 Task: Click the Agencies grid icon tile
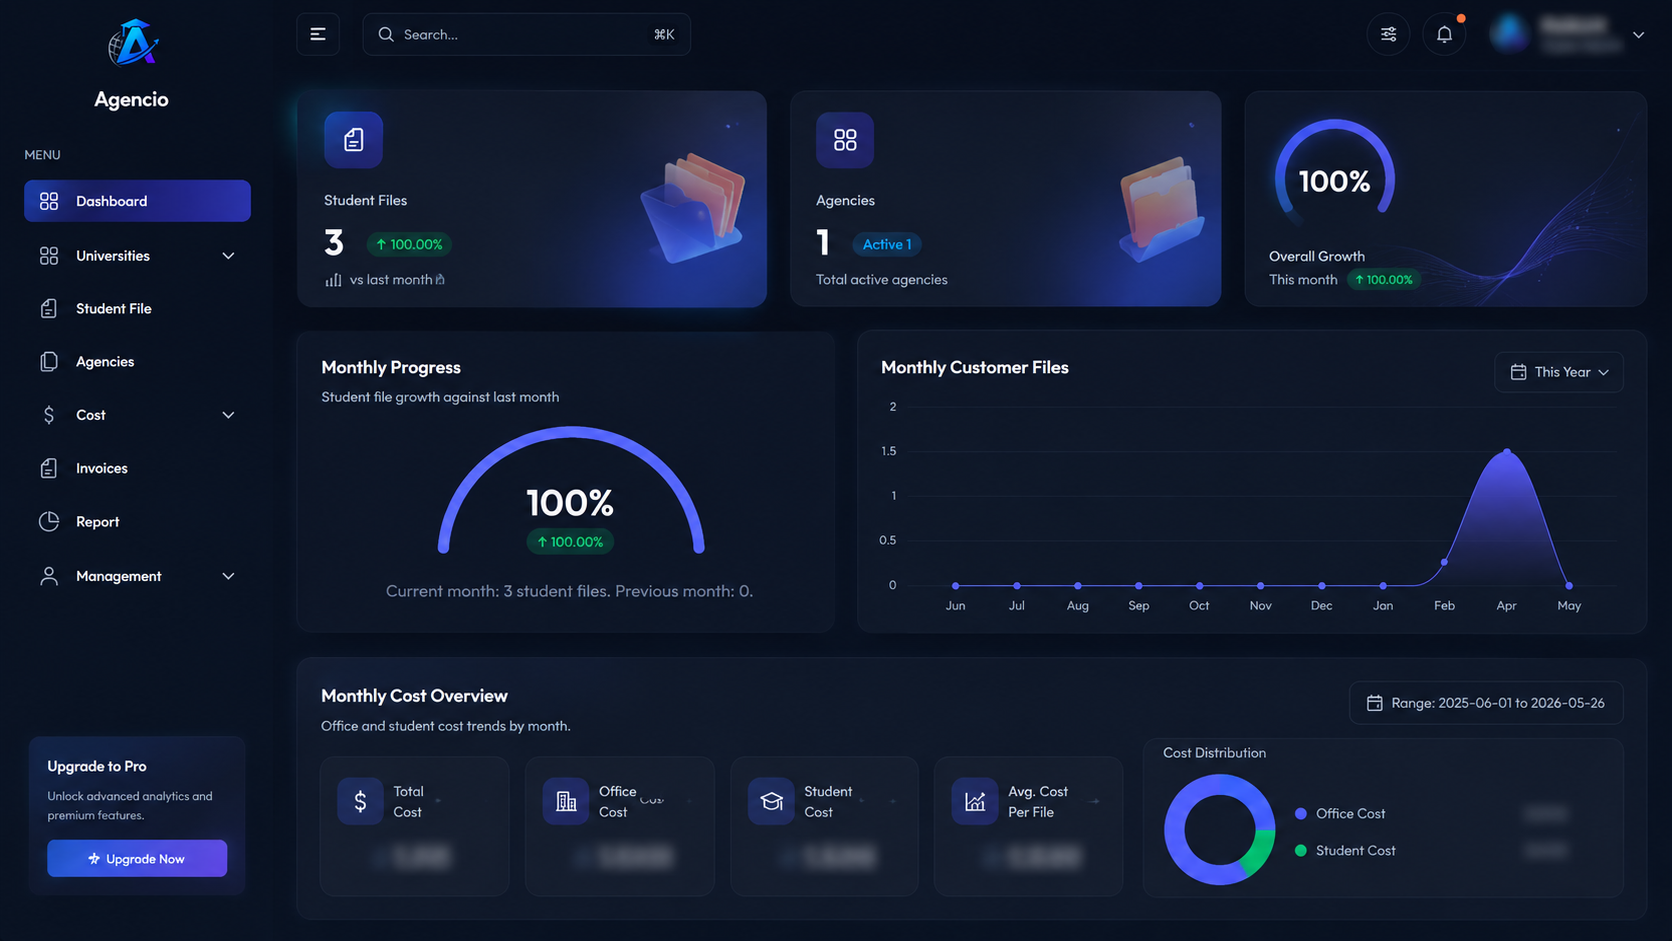click(x=845, y=140)
